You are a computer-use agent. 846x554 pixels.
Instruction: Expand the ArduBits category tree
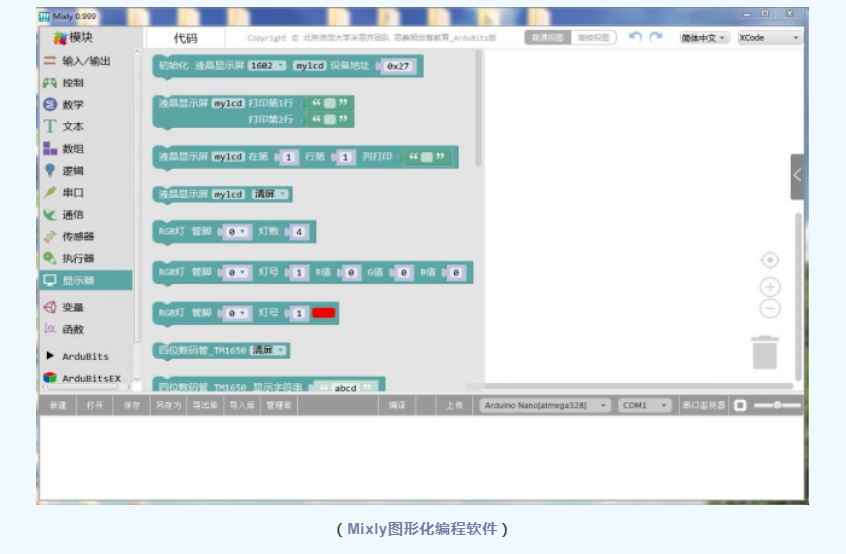point(50,356)
